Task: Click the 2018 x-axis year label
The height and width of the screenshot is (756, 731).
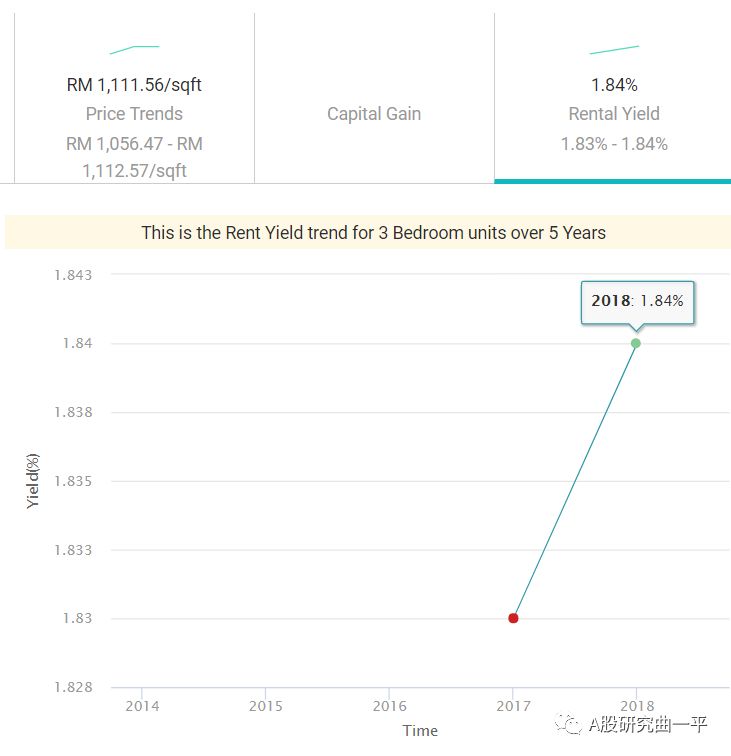Action: point(636,705)
